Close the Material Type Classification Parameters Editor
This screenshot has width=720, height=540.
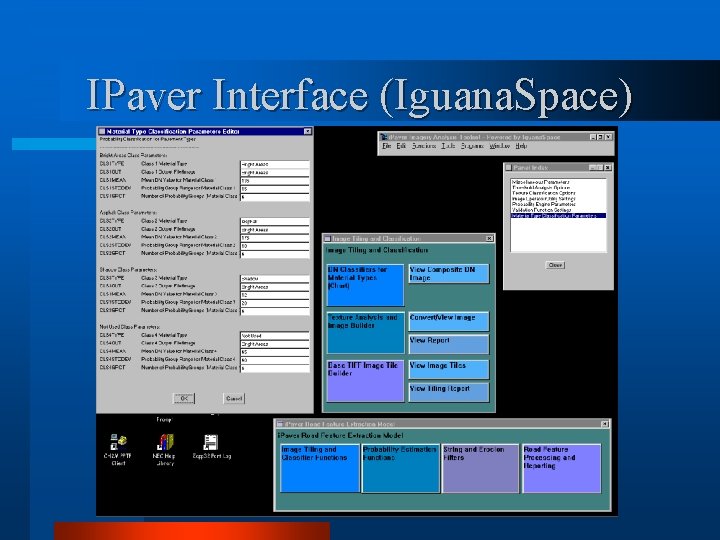tap(307, 131)
